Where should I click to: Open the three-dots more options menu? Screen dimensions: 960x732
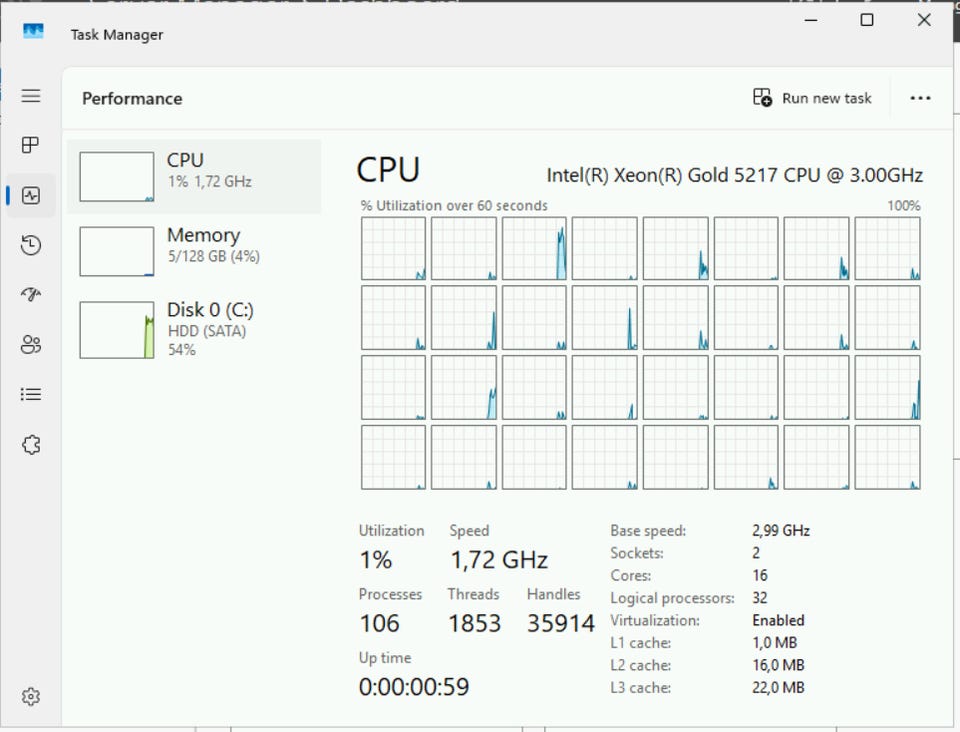tap(920, 98)
